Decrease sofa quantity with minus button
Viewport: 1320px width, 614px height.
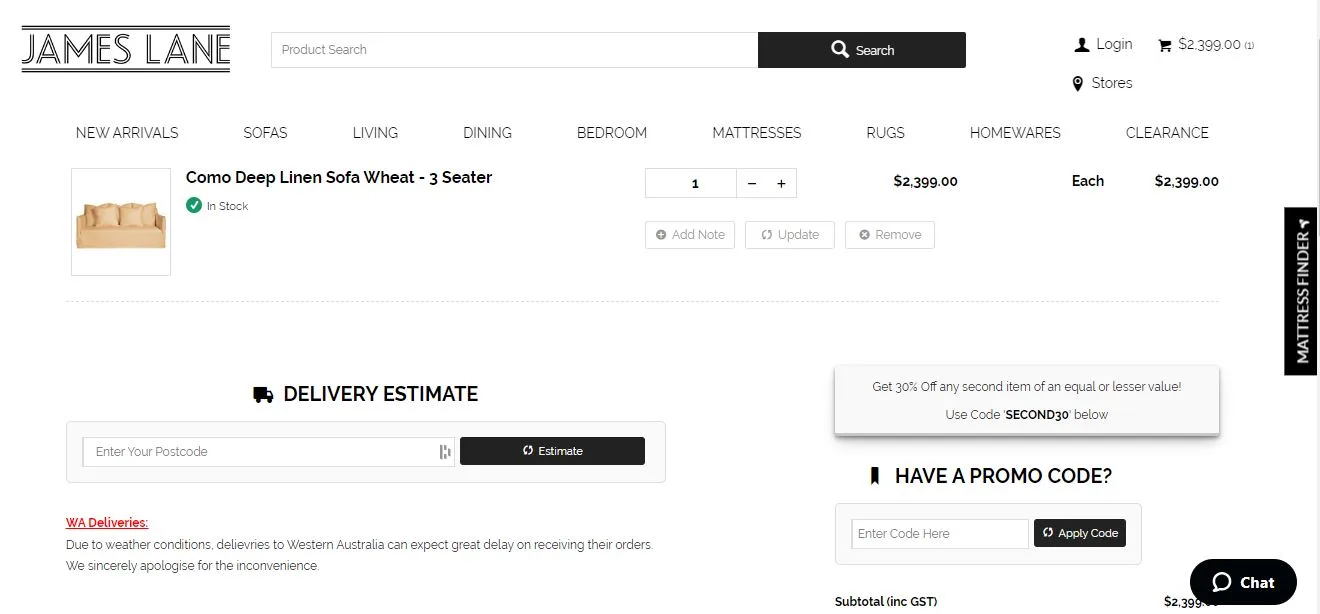click(x=752, y=184)
